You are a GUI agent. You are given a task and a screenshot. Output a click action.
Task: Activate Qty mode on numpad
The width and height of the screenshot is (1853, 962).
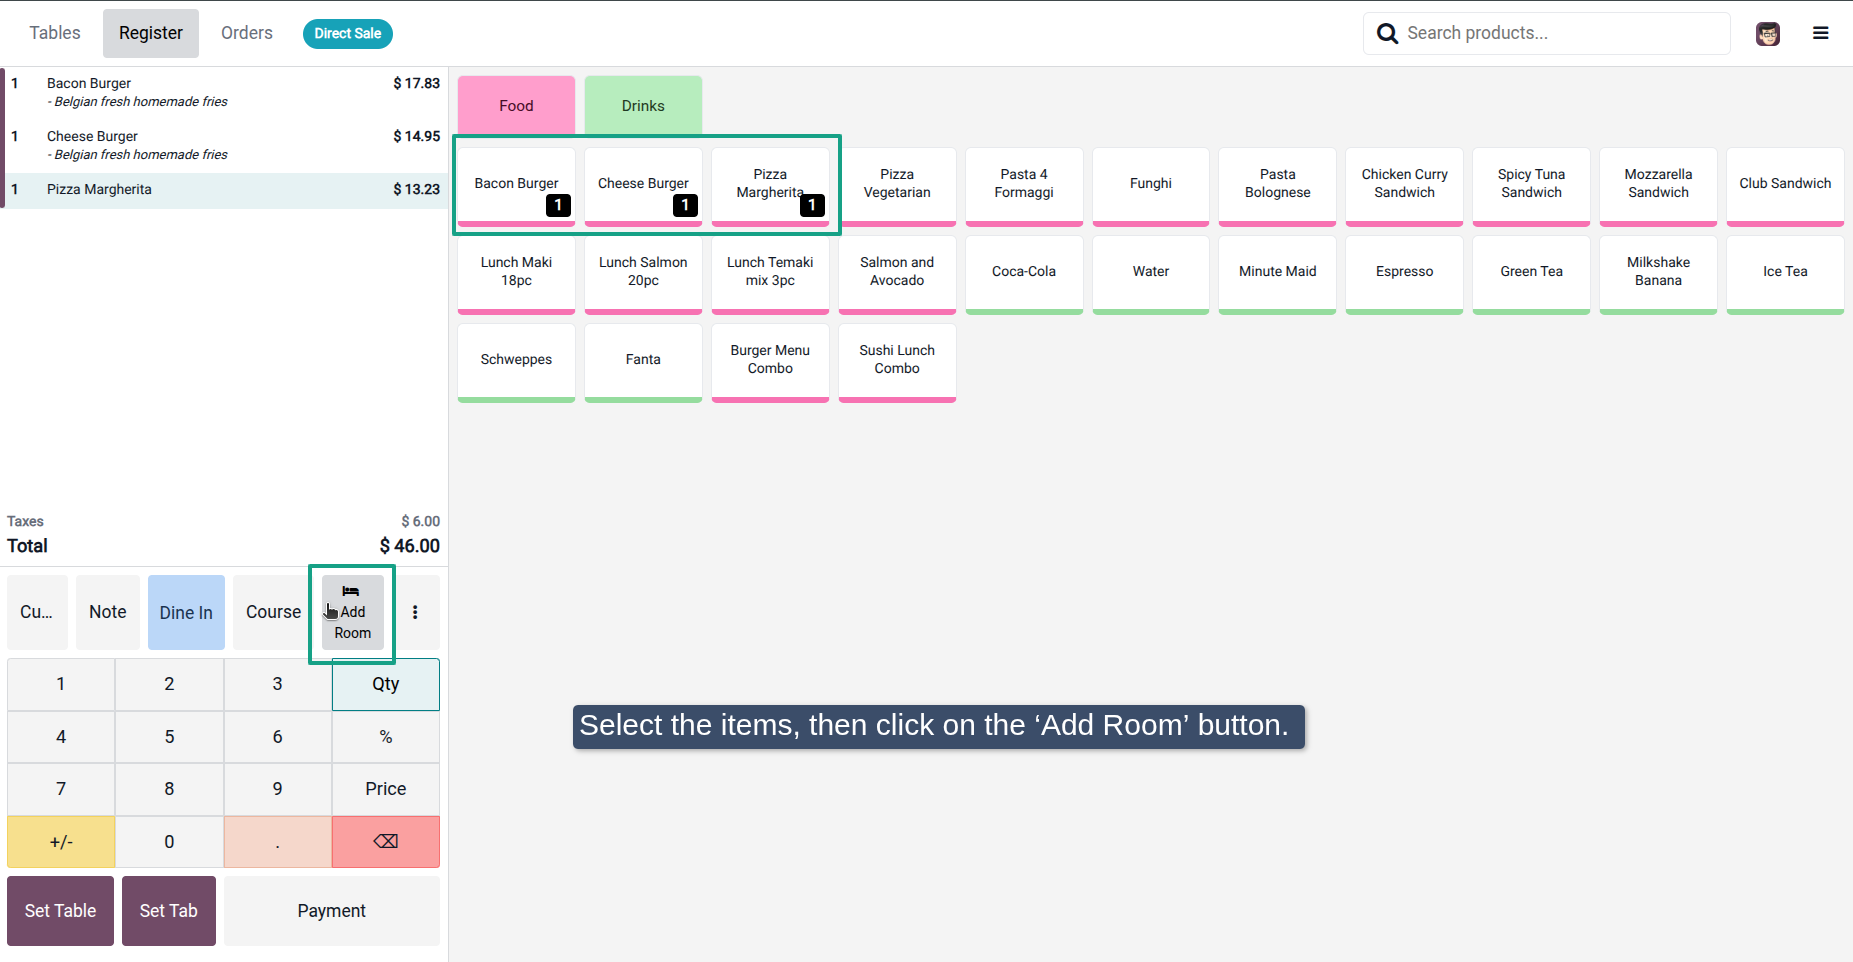pos(386,684)
